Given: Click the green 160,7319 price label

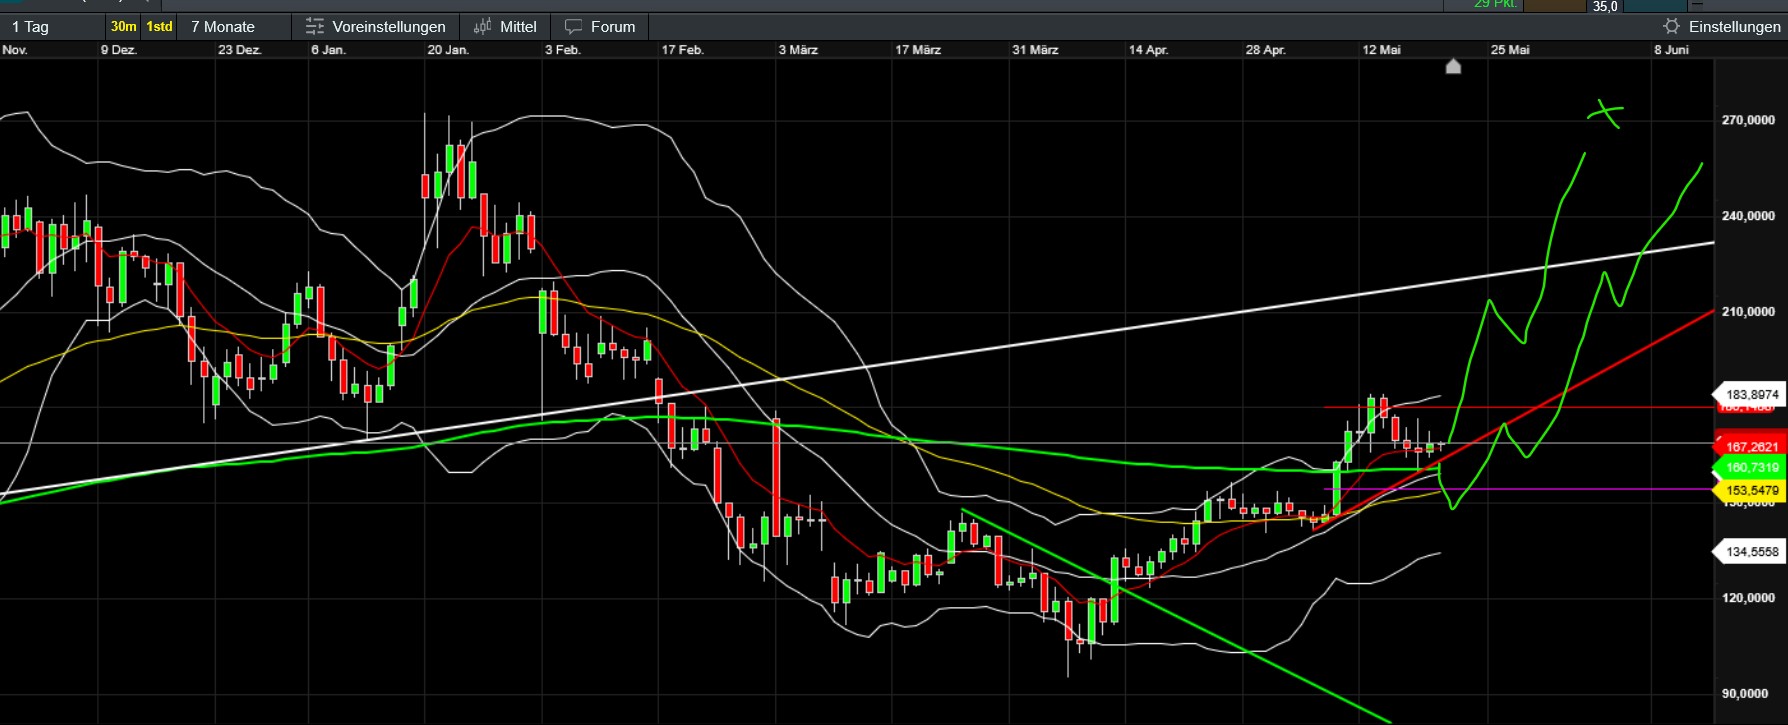Looking at the screenshot, I should pos(1750,468).
